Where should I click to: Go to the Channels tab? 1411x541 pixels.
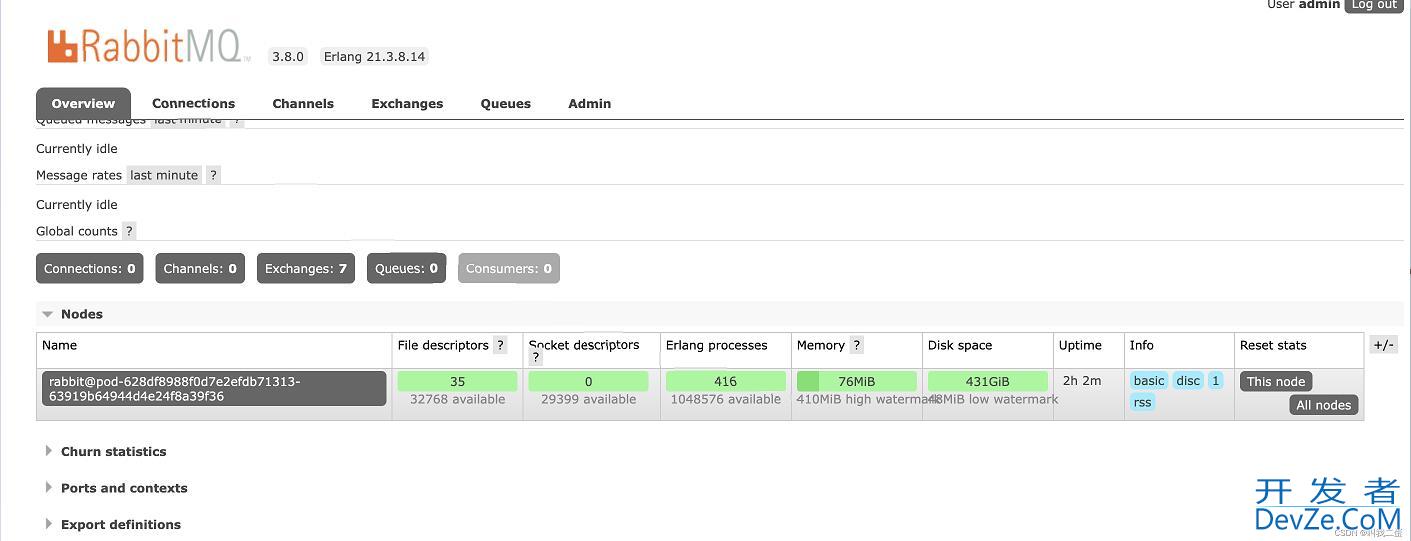[303, 103]
